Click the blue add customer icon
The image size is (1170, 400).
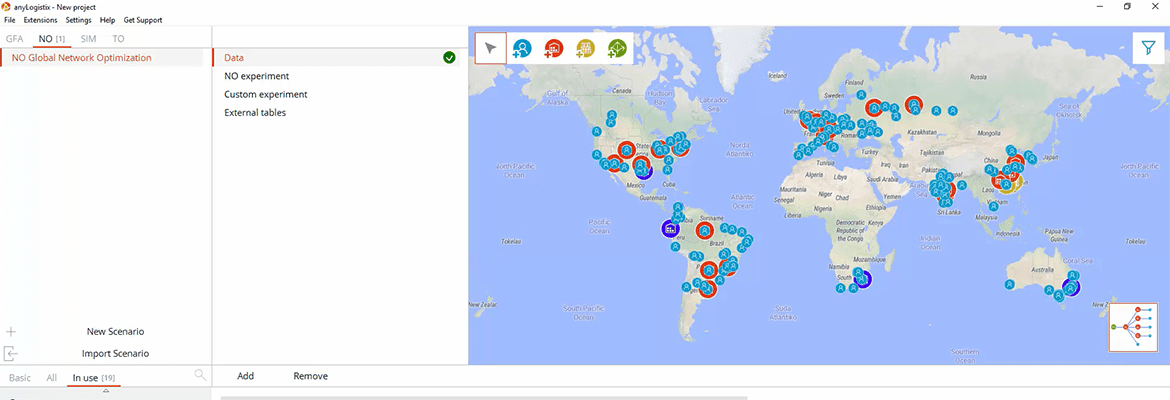522,48
